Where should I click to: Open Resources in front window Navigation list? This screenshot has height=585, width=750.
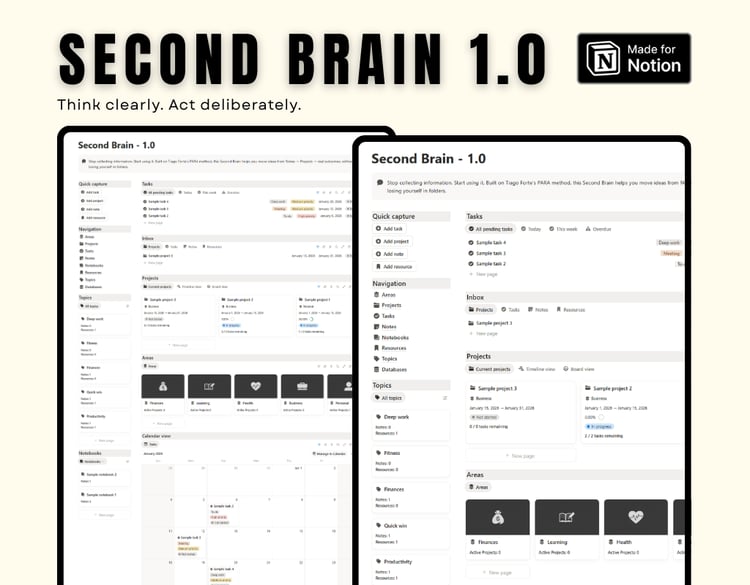tap(390, 348)
